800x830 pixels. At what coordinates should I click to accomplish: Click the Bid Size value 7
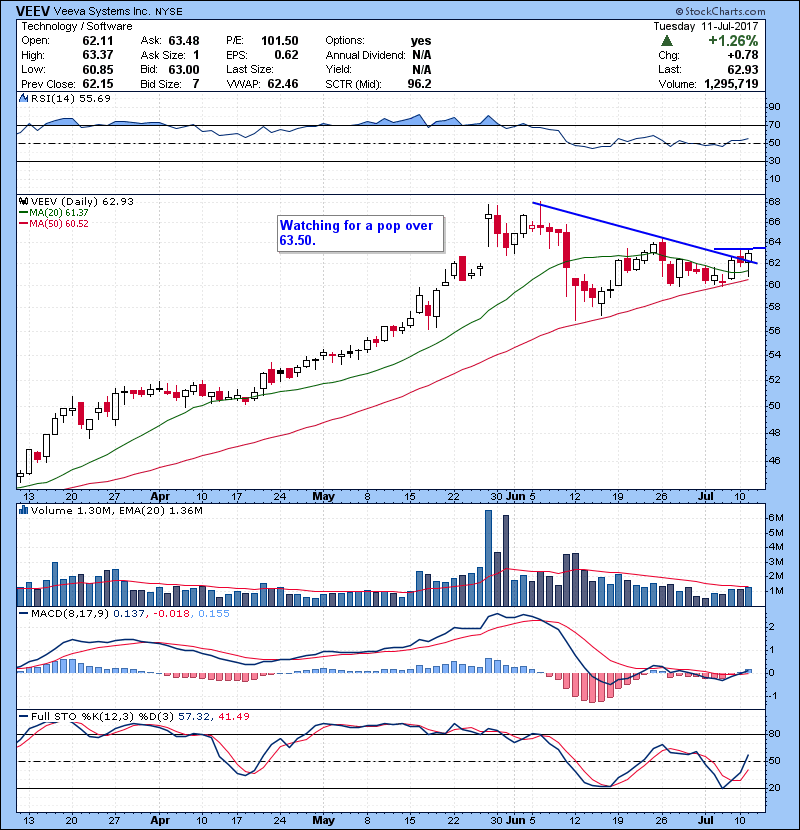click(196, 84)
